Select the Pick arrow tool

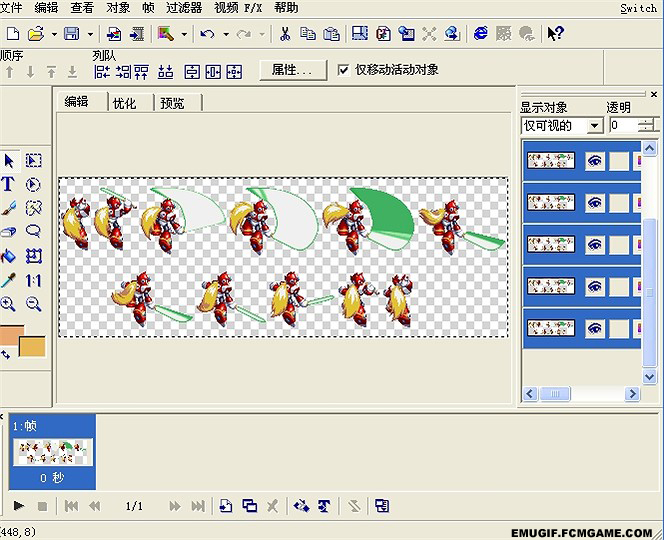point(9,161)
